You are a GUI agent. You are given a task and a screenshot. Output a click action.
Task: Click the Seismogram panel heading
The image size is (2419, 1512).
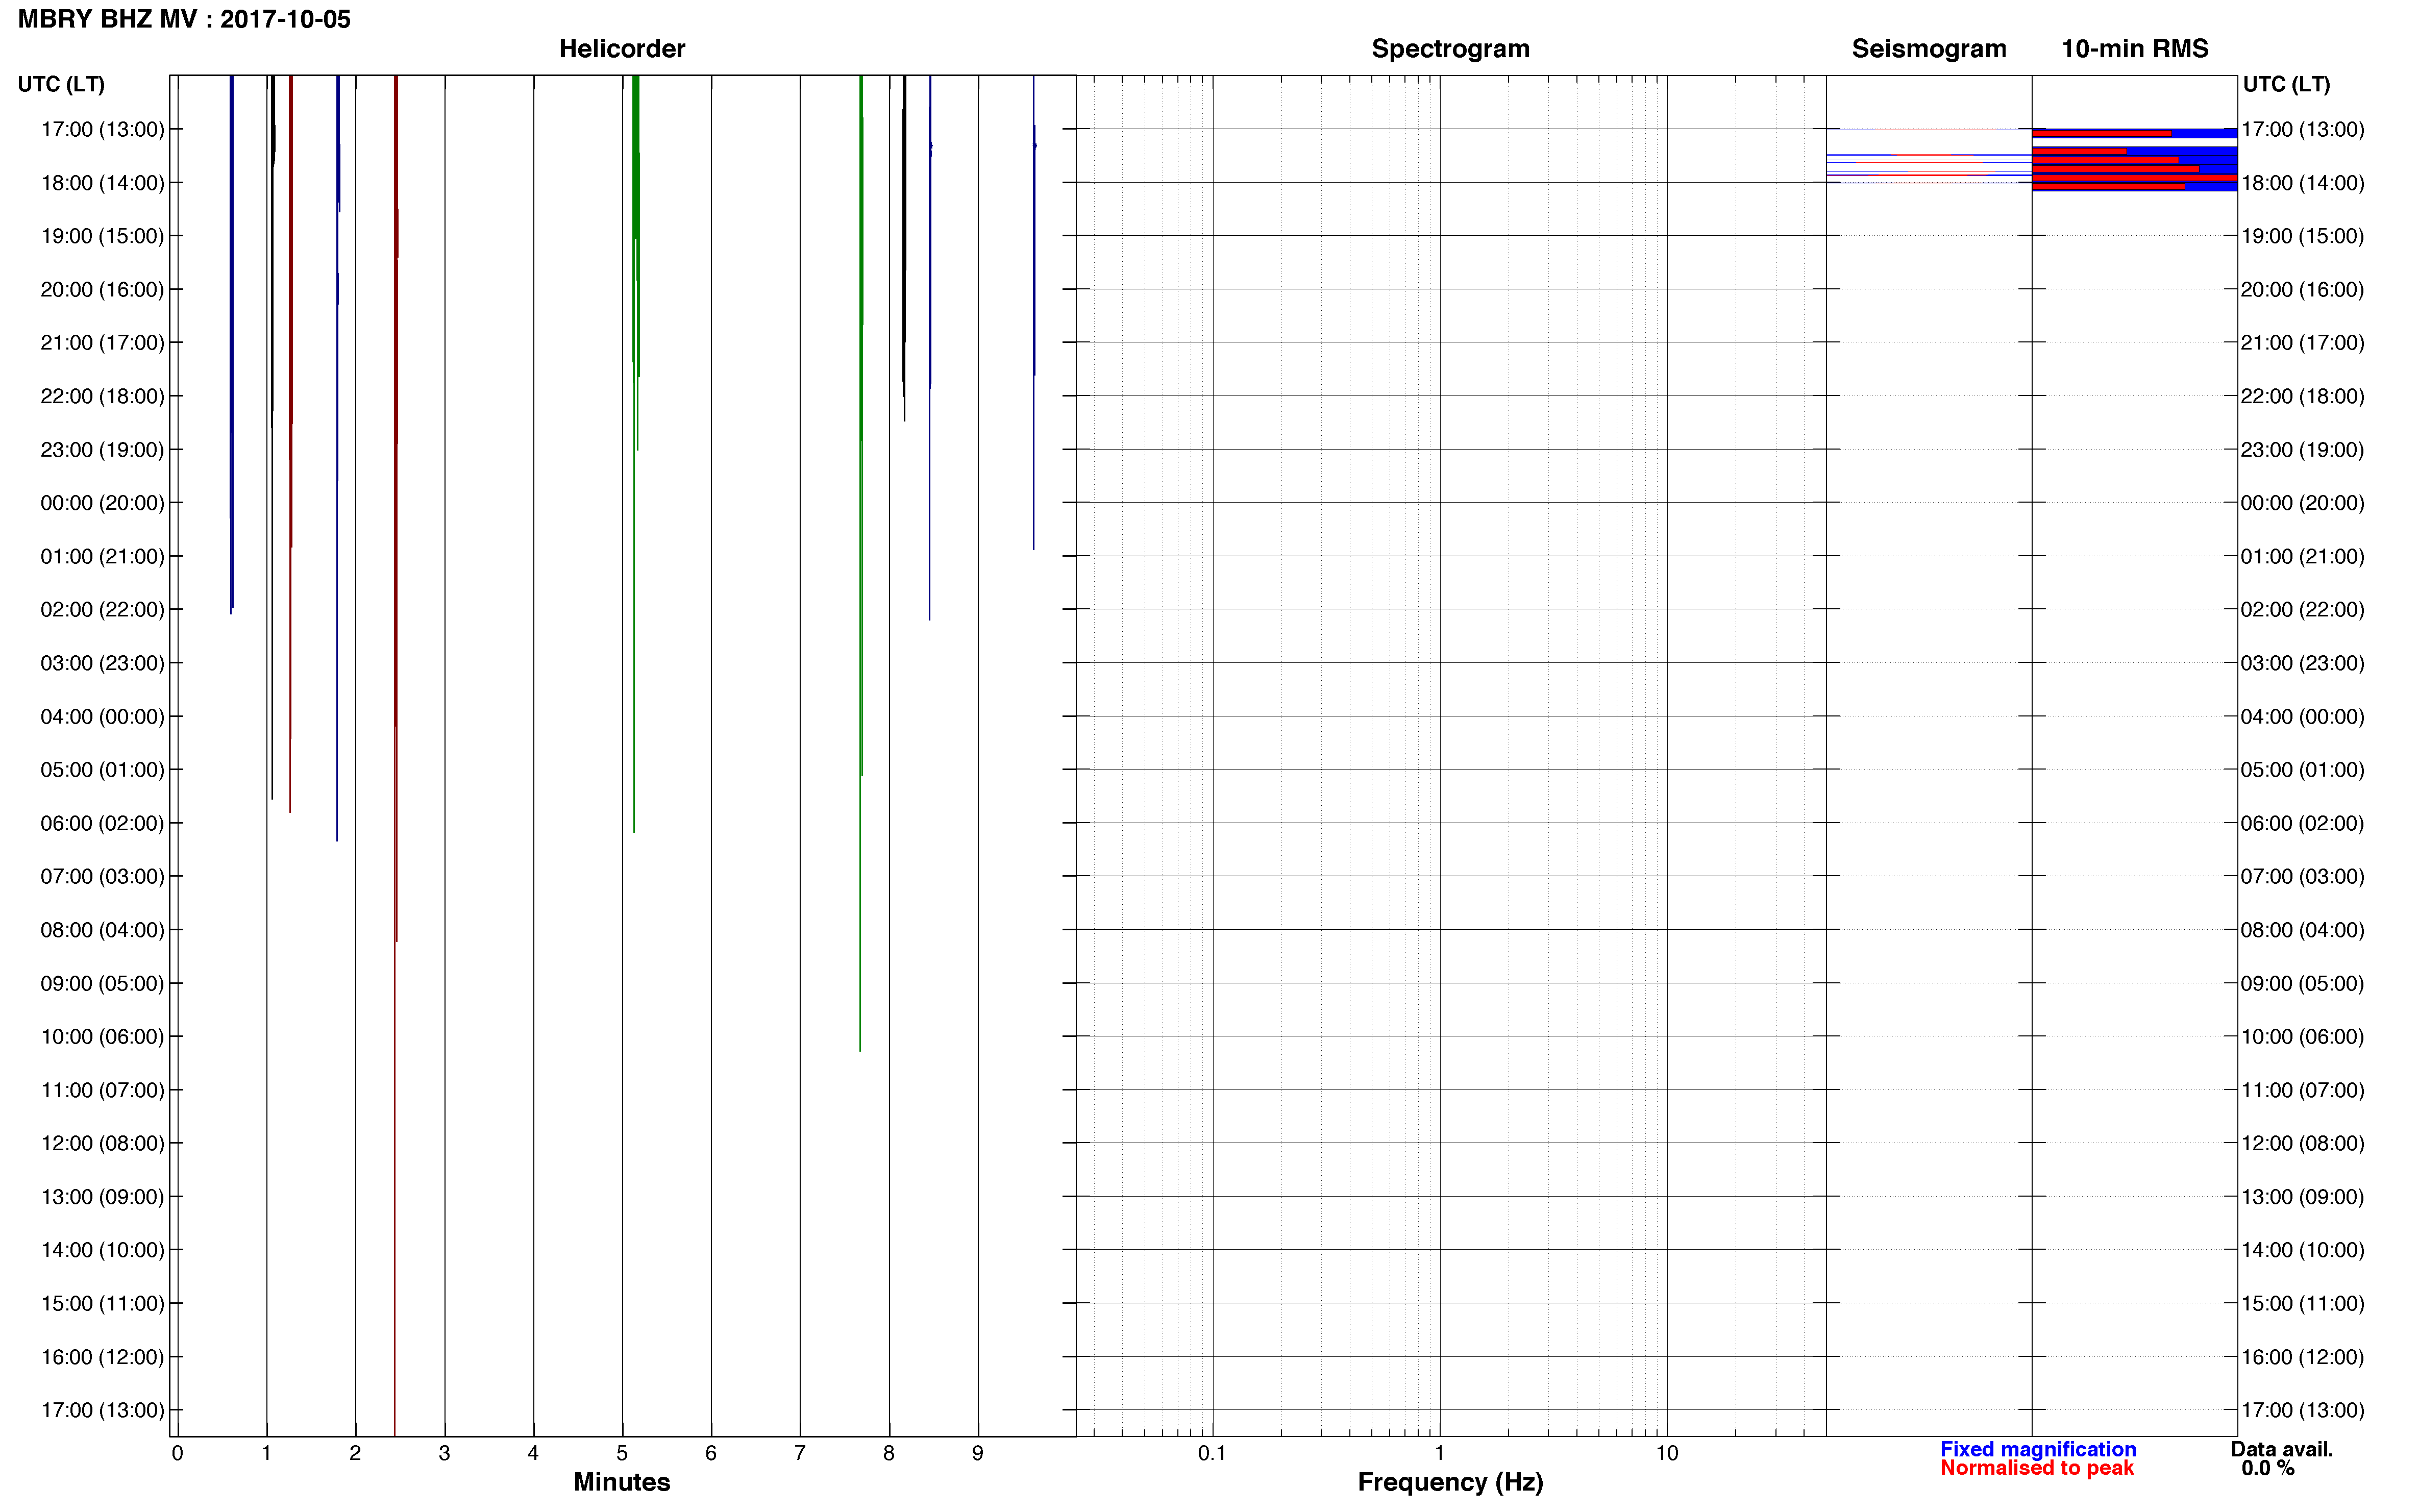(x=1929, y=48)
